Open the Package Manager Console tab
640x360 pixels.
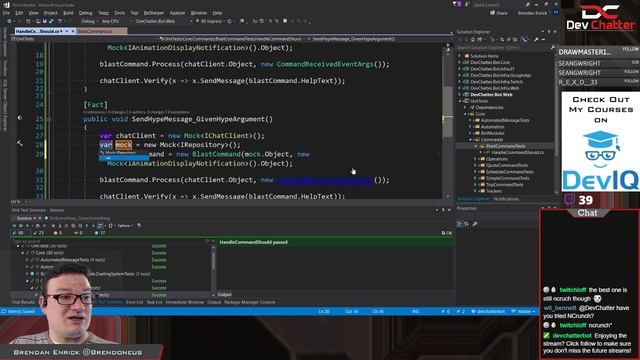(249, 302)
